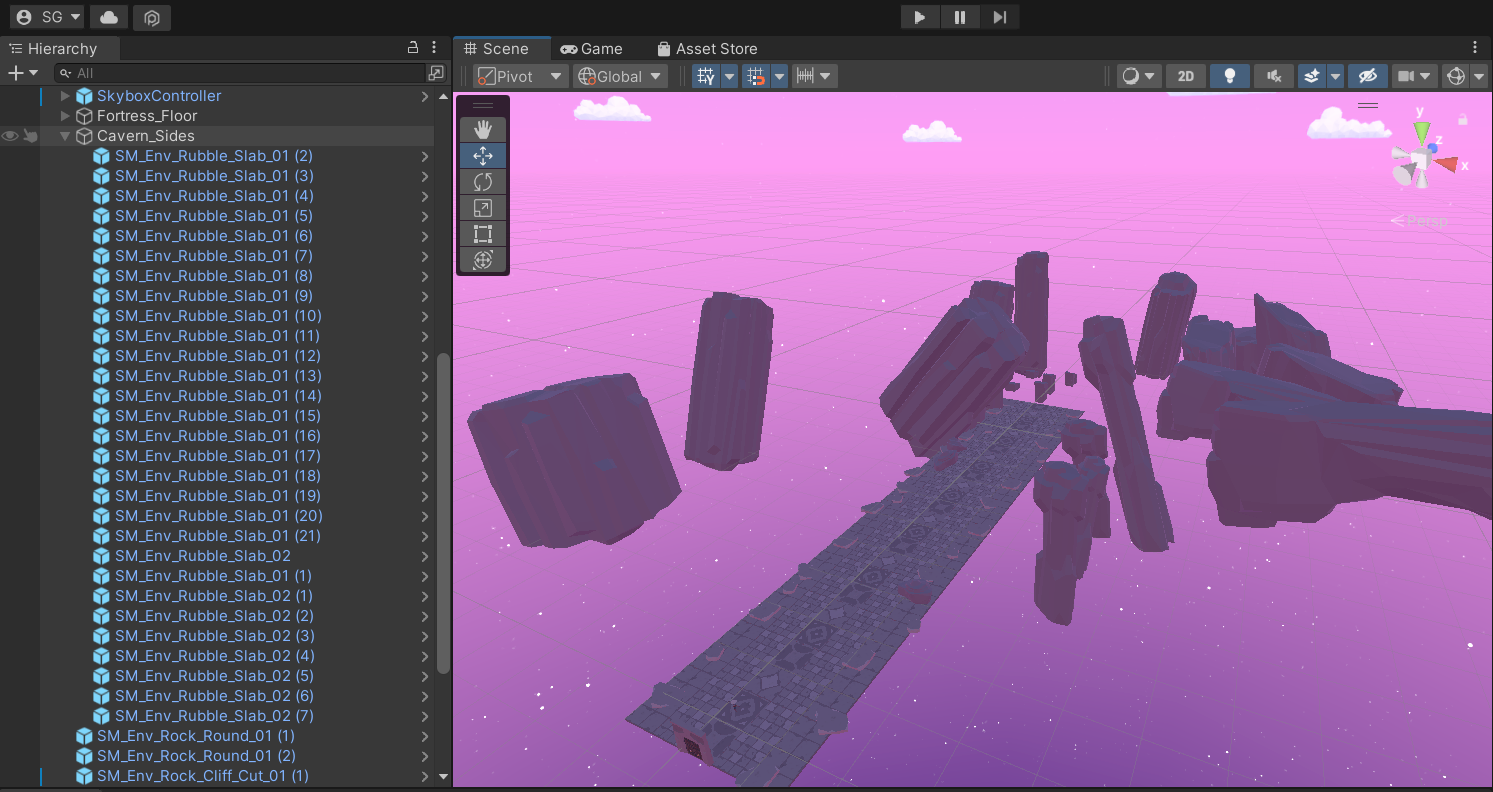Select the Scale tool
1493x792 pixels.
point(483,208)
